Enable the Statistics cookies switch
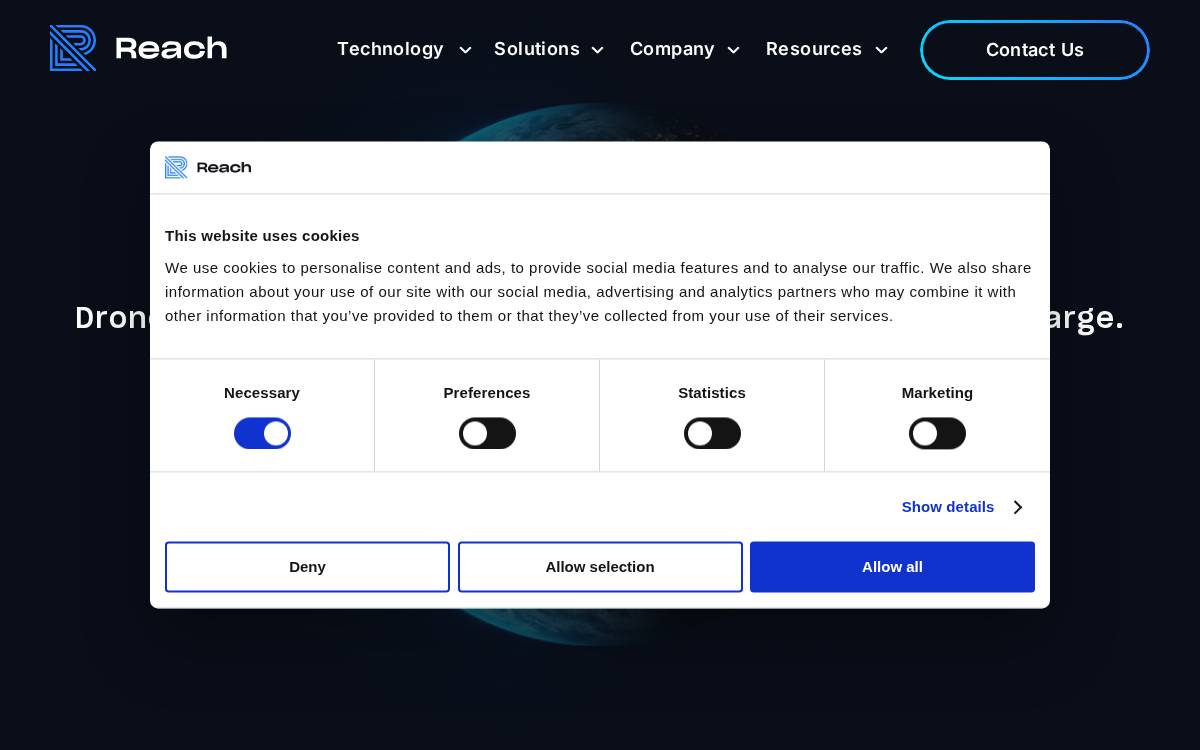 tap(712, 434)
